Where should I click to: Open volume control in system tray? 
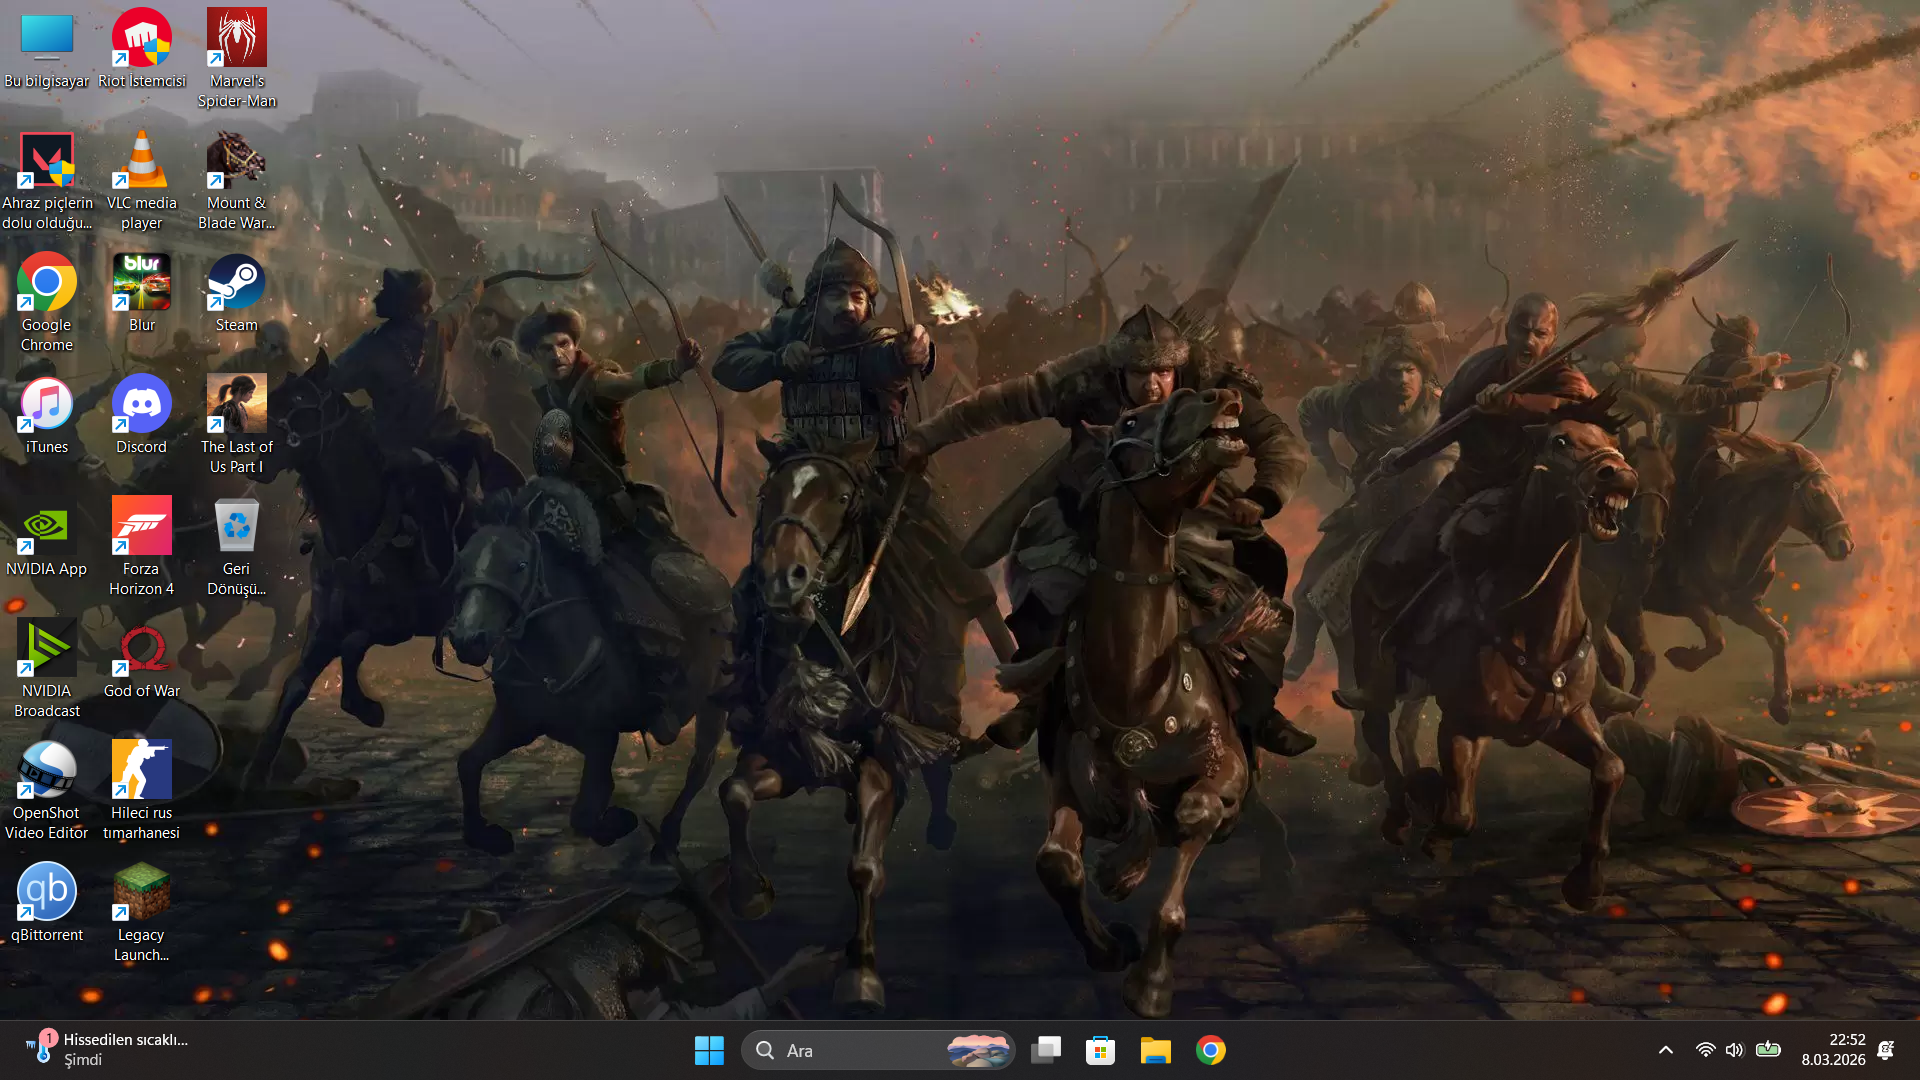[1734, 1050]
